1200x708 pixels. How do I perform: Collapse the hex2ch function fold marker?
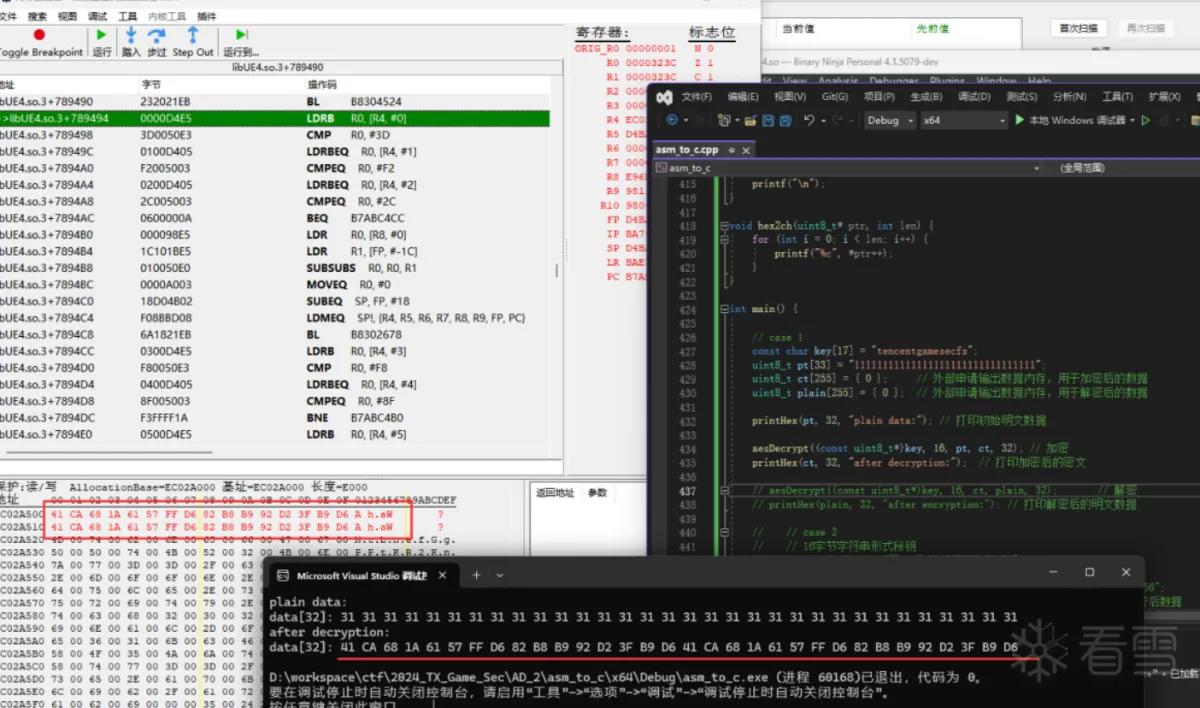(722, 226)
